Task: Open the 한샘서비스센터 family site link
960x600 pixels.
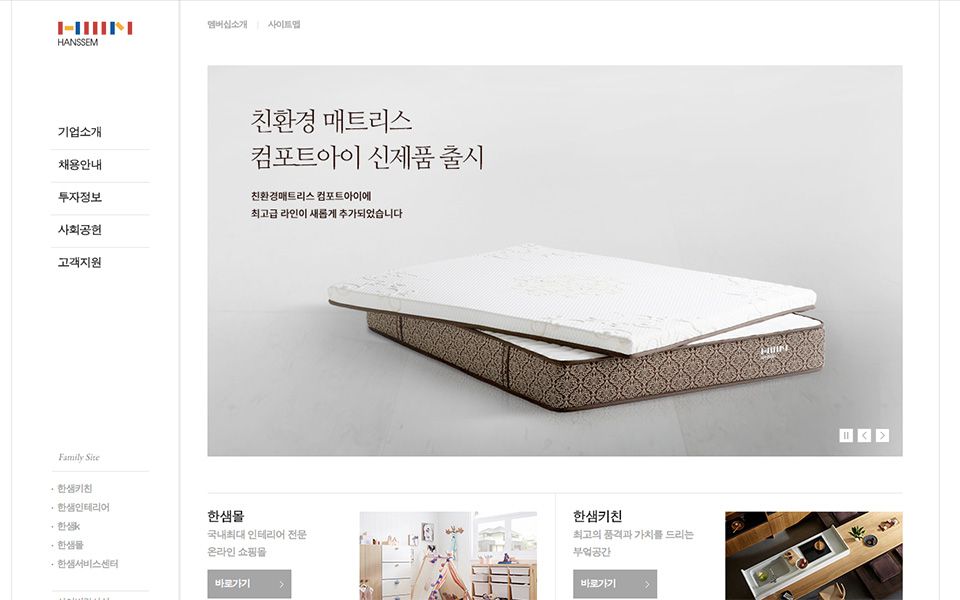Action: pos(87,564)
